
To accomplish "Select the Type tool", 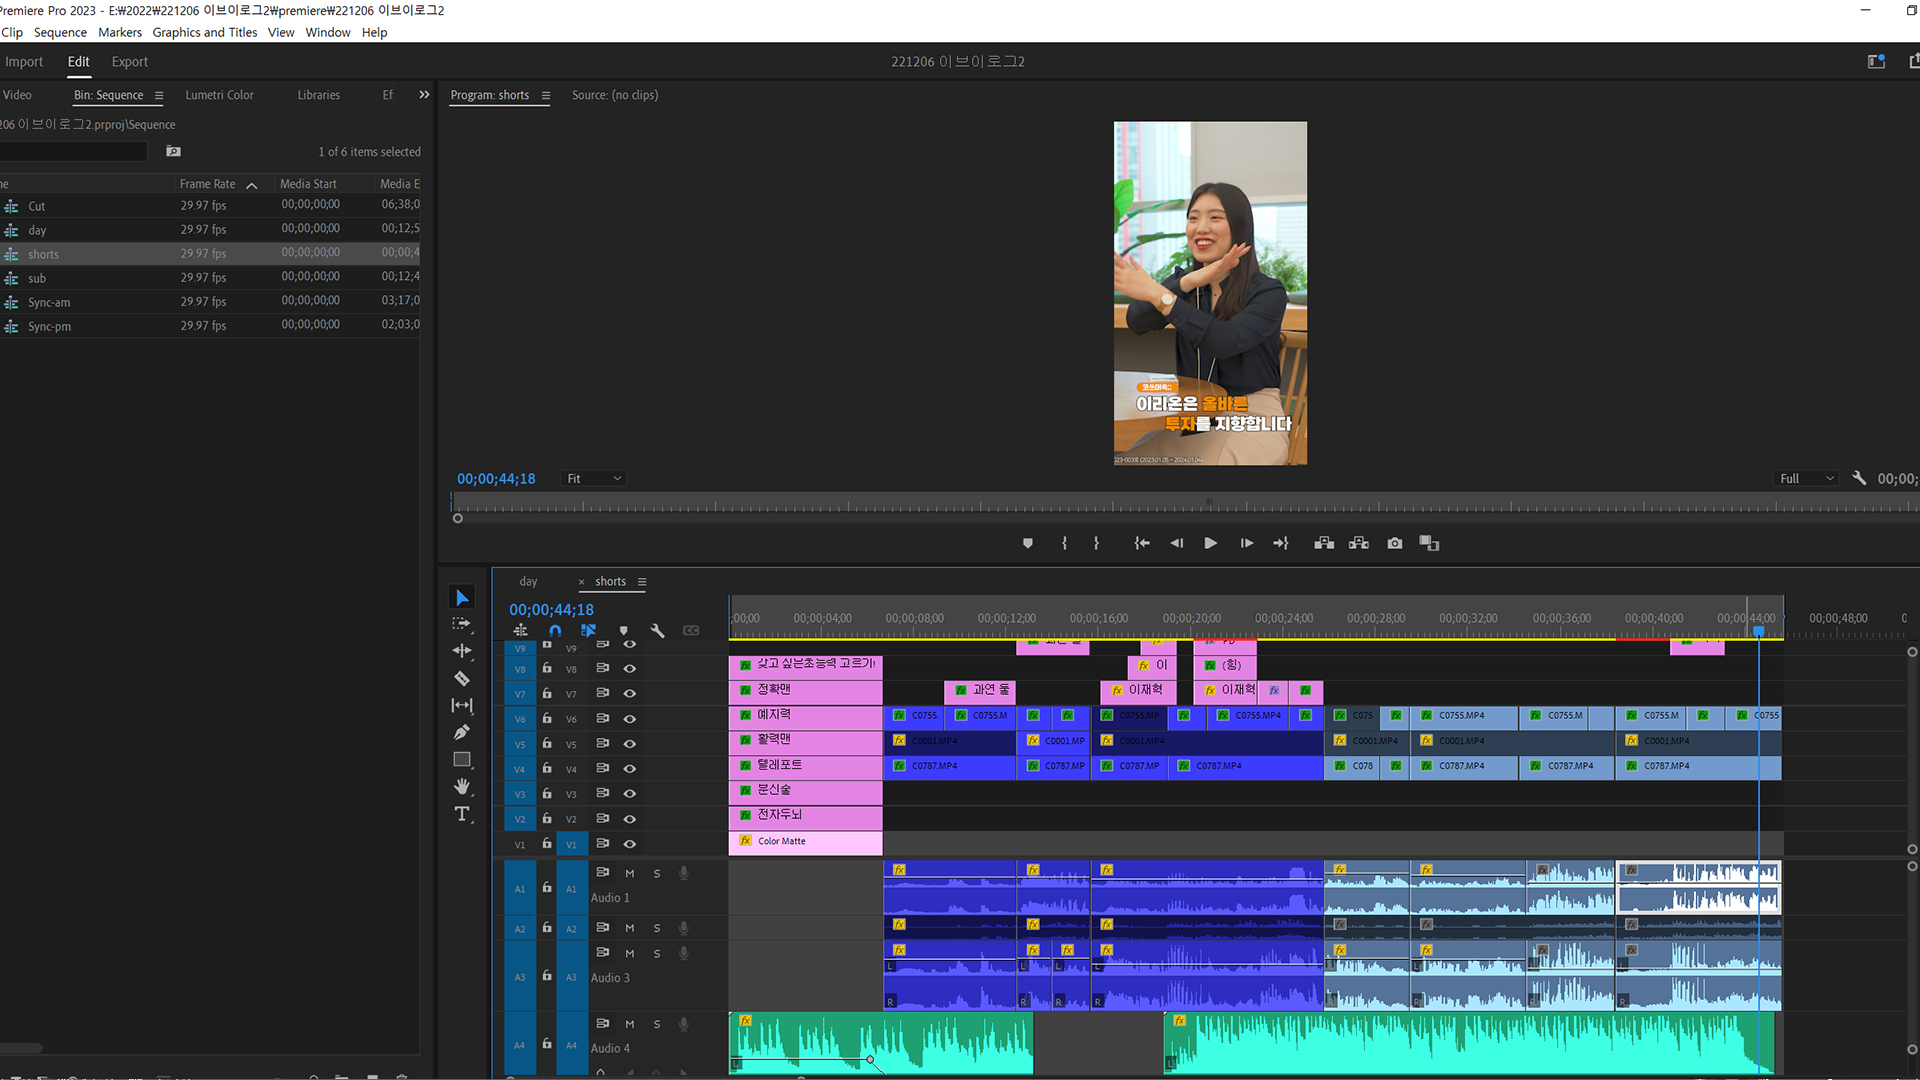I will click(462, 814).
